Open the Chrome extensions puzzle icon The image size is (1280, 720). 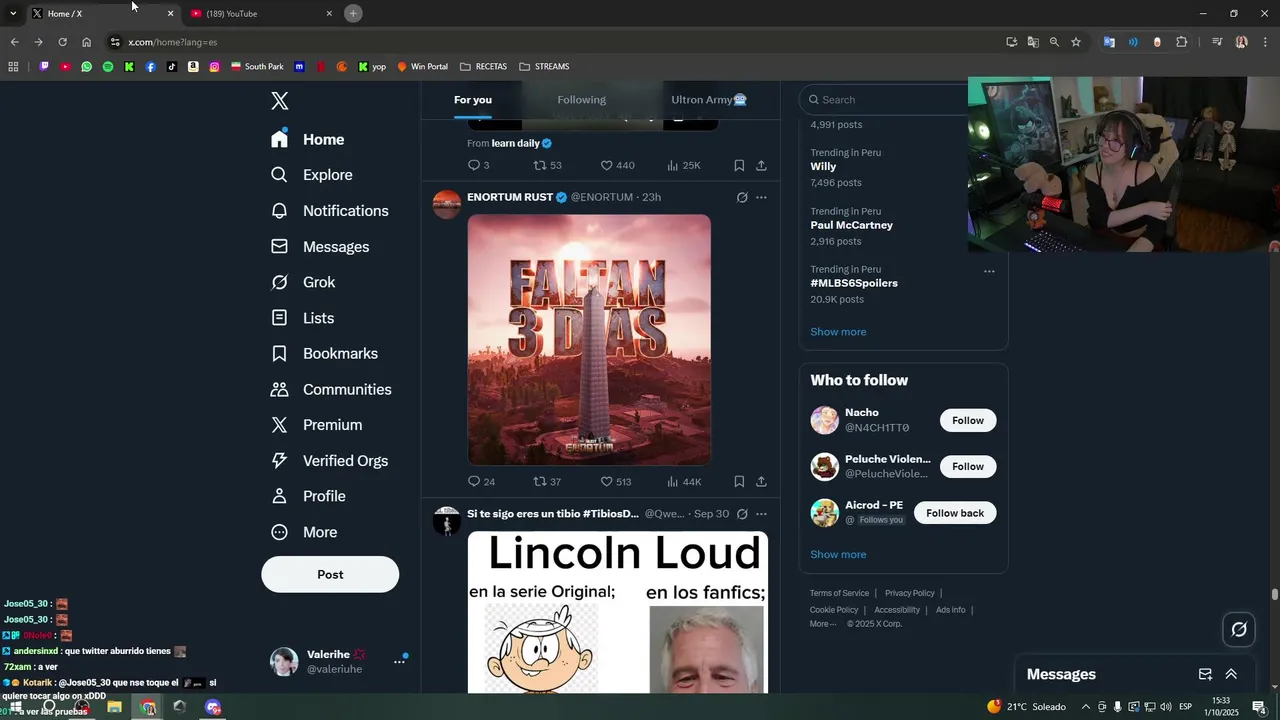click(1181, 42)
